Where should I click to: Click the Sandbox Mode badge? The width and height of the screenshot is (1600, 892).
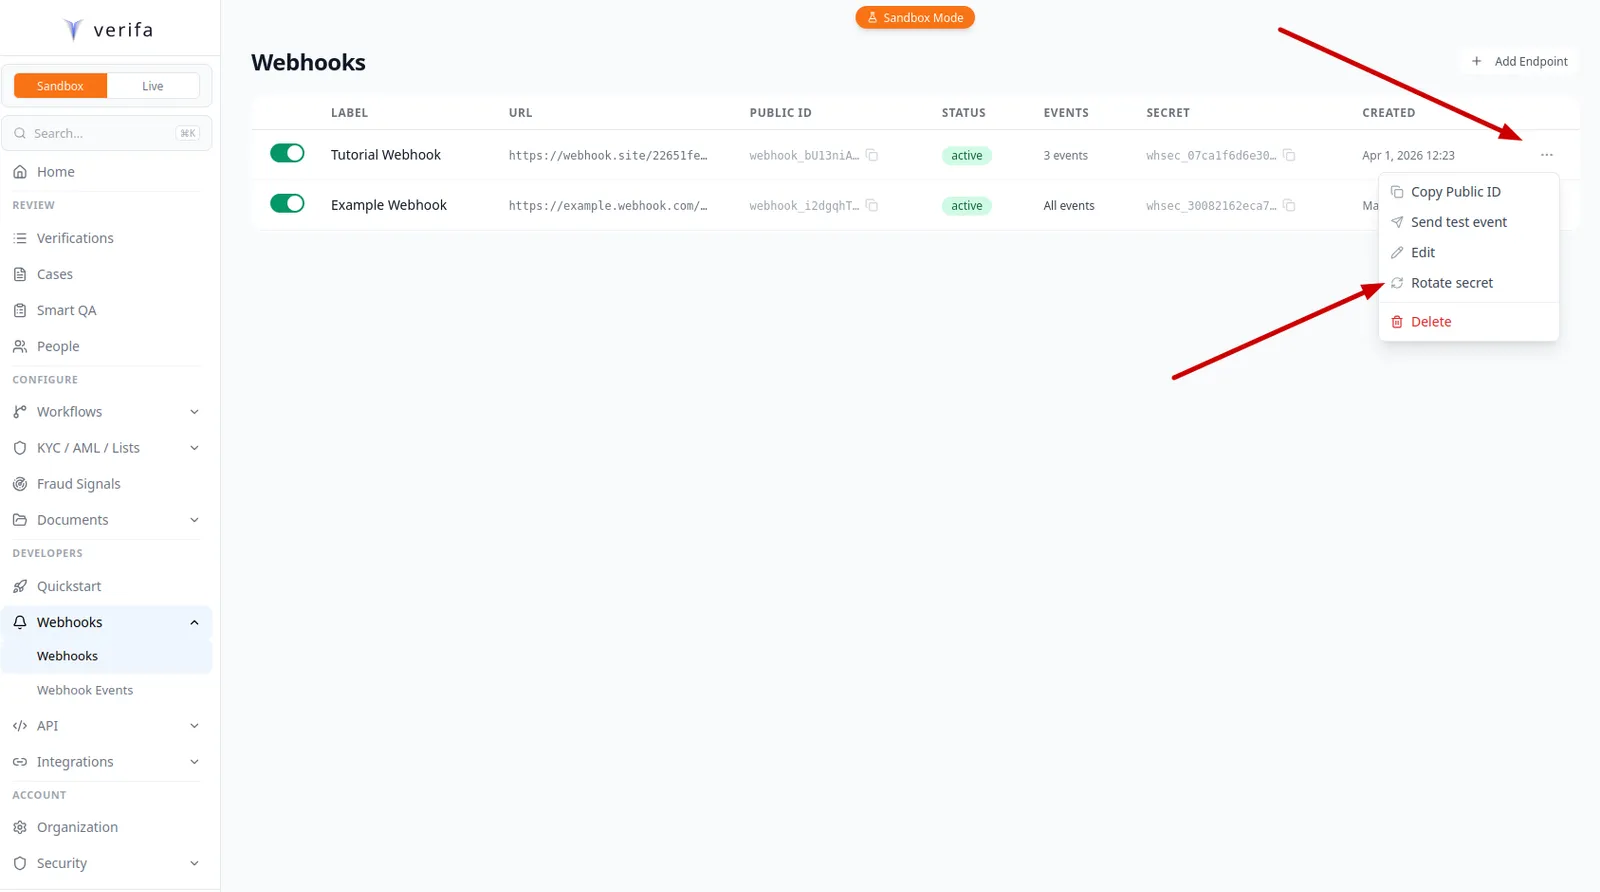[915, 18]
